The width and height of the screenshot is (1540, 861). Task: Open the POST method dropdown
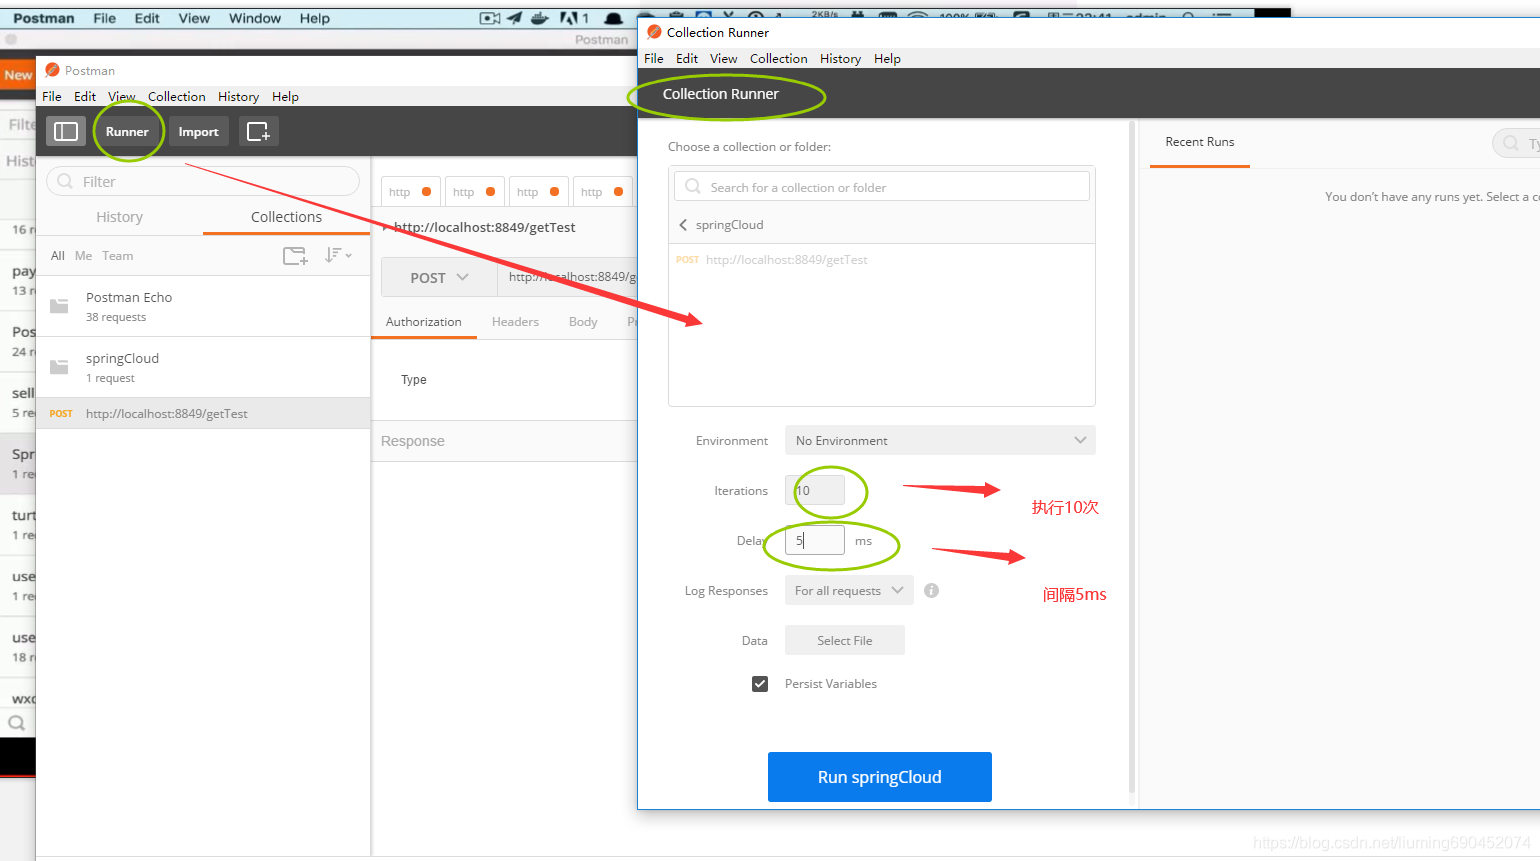pos(439,277)
